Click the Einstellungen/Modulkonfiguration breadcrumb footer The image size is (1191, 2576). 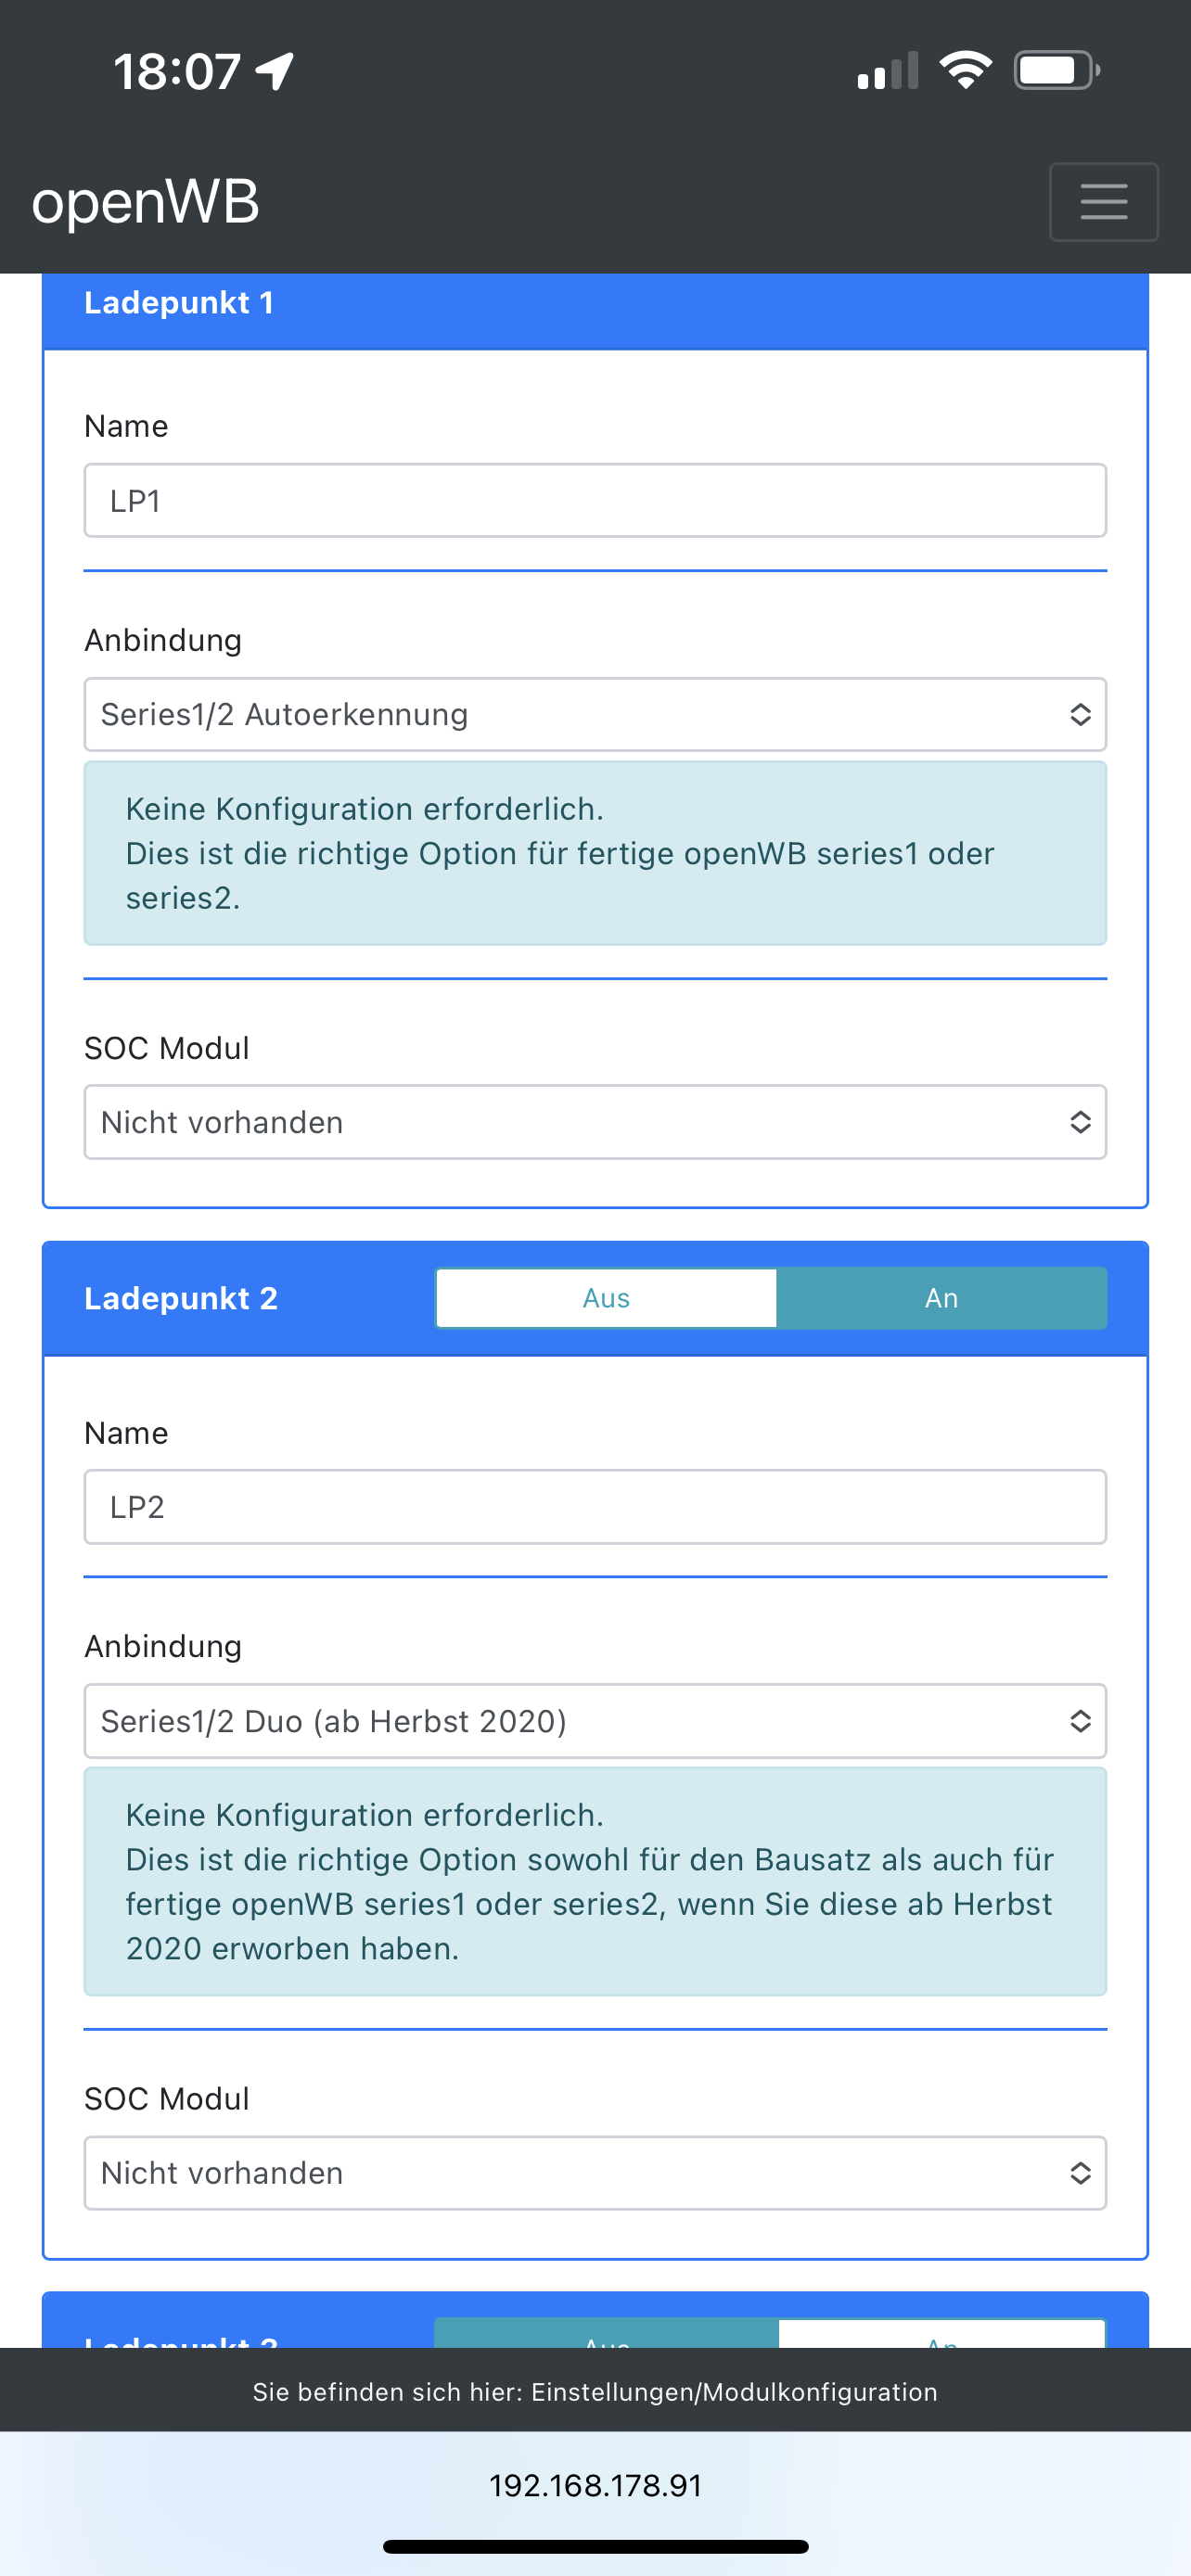coord(595,2392)
